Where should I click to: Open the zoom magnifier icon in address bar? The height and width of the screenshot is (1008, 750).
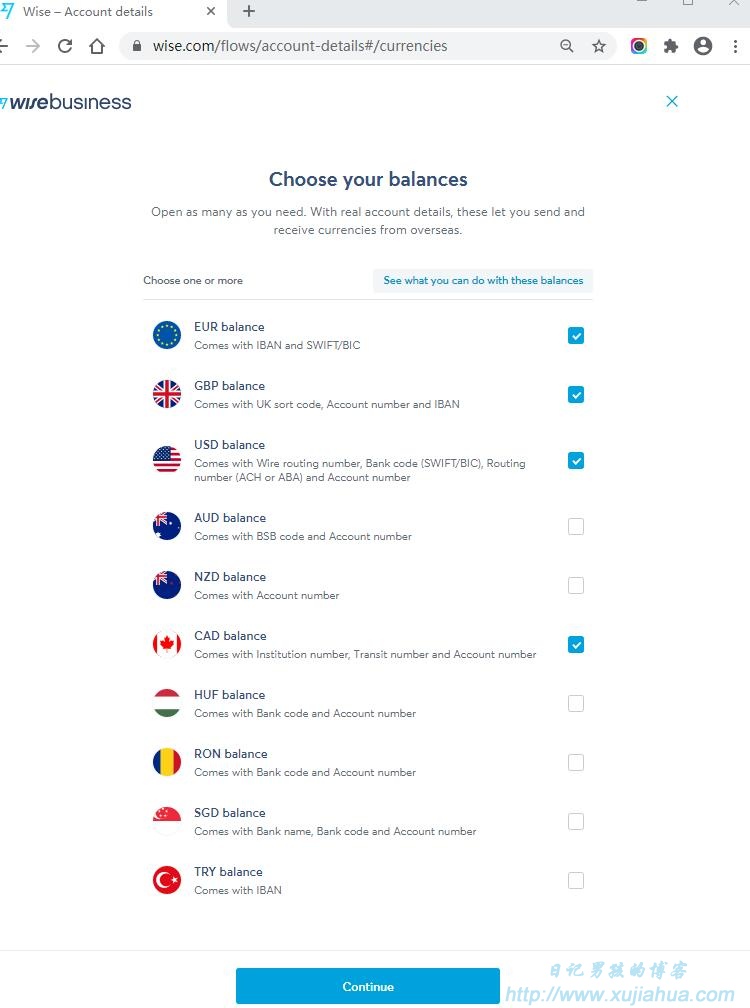(x=566, y=46)
